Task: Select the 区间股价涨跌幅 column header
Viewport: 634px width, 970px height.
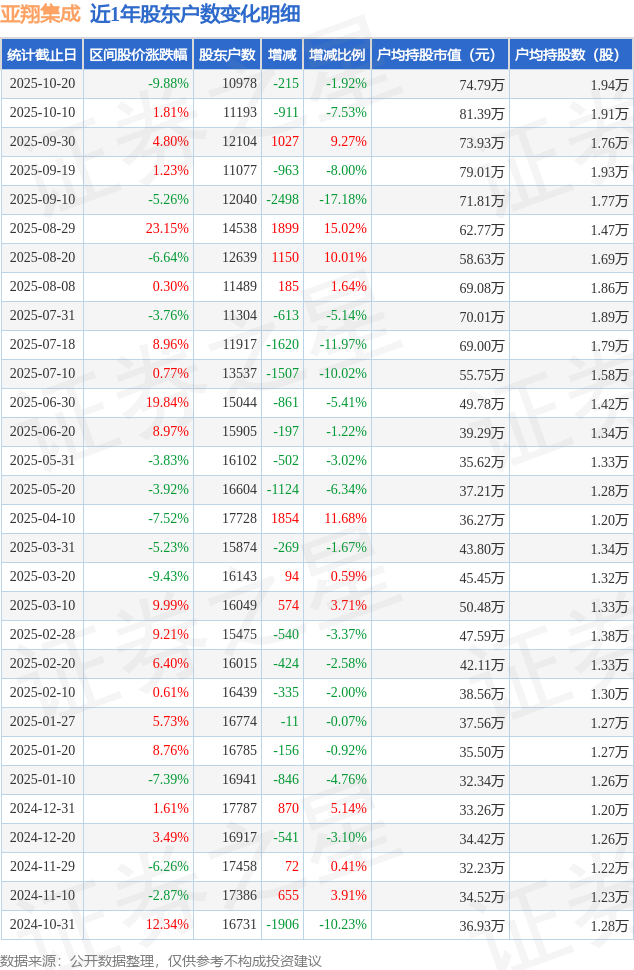Action: tap(137, 55)
